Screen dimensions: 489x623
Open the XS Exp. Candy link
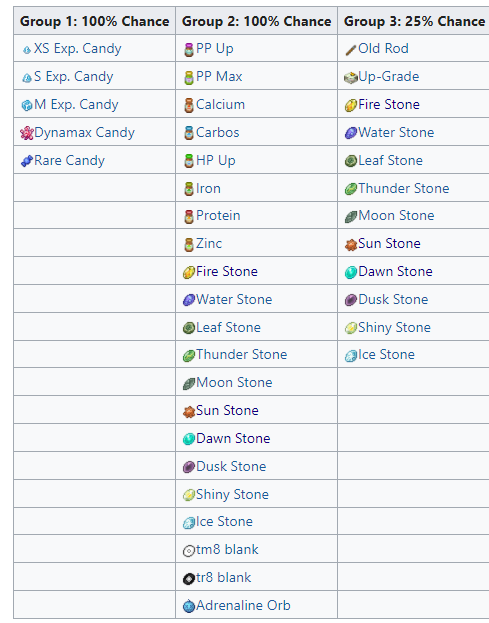click(77, 48)
